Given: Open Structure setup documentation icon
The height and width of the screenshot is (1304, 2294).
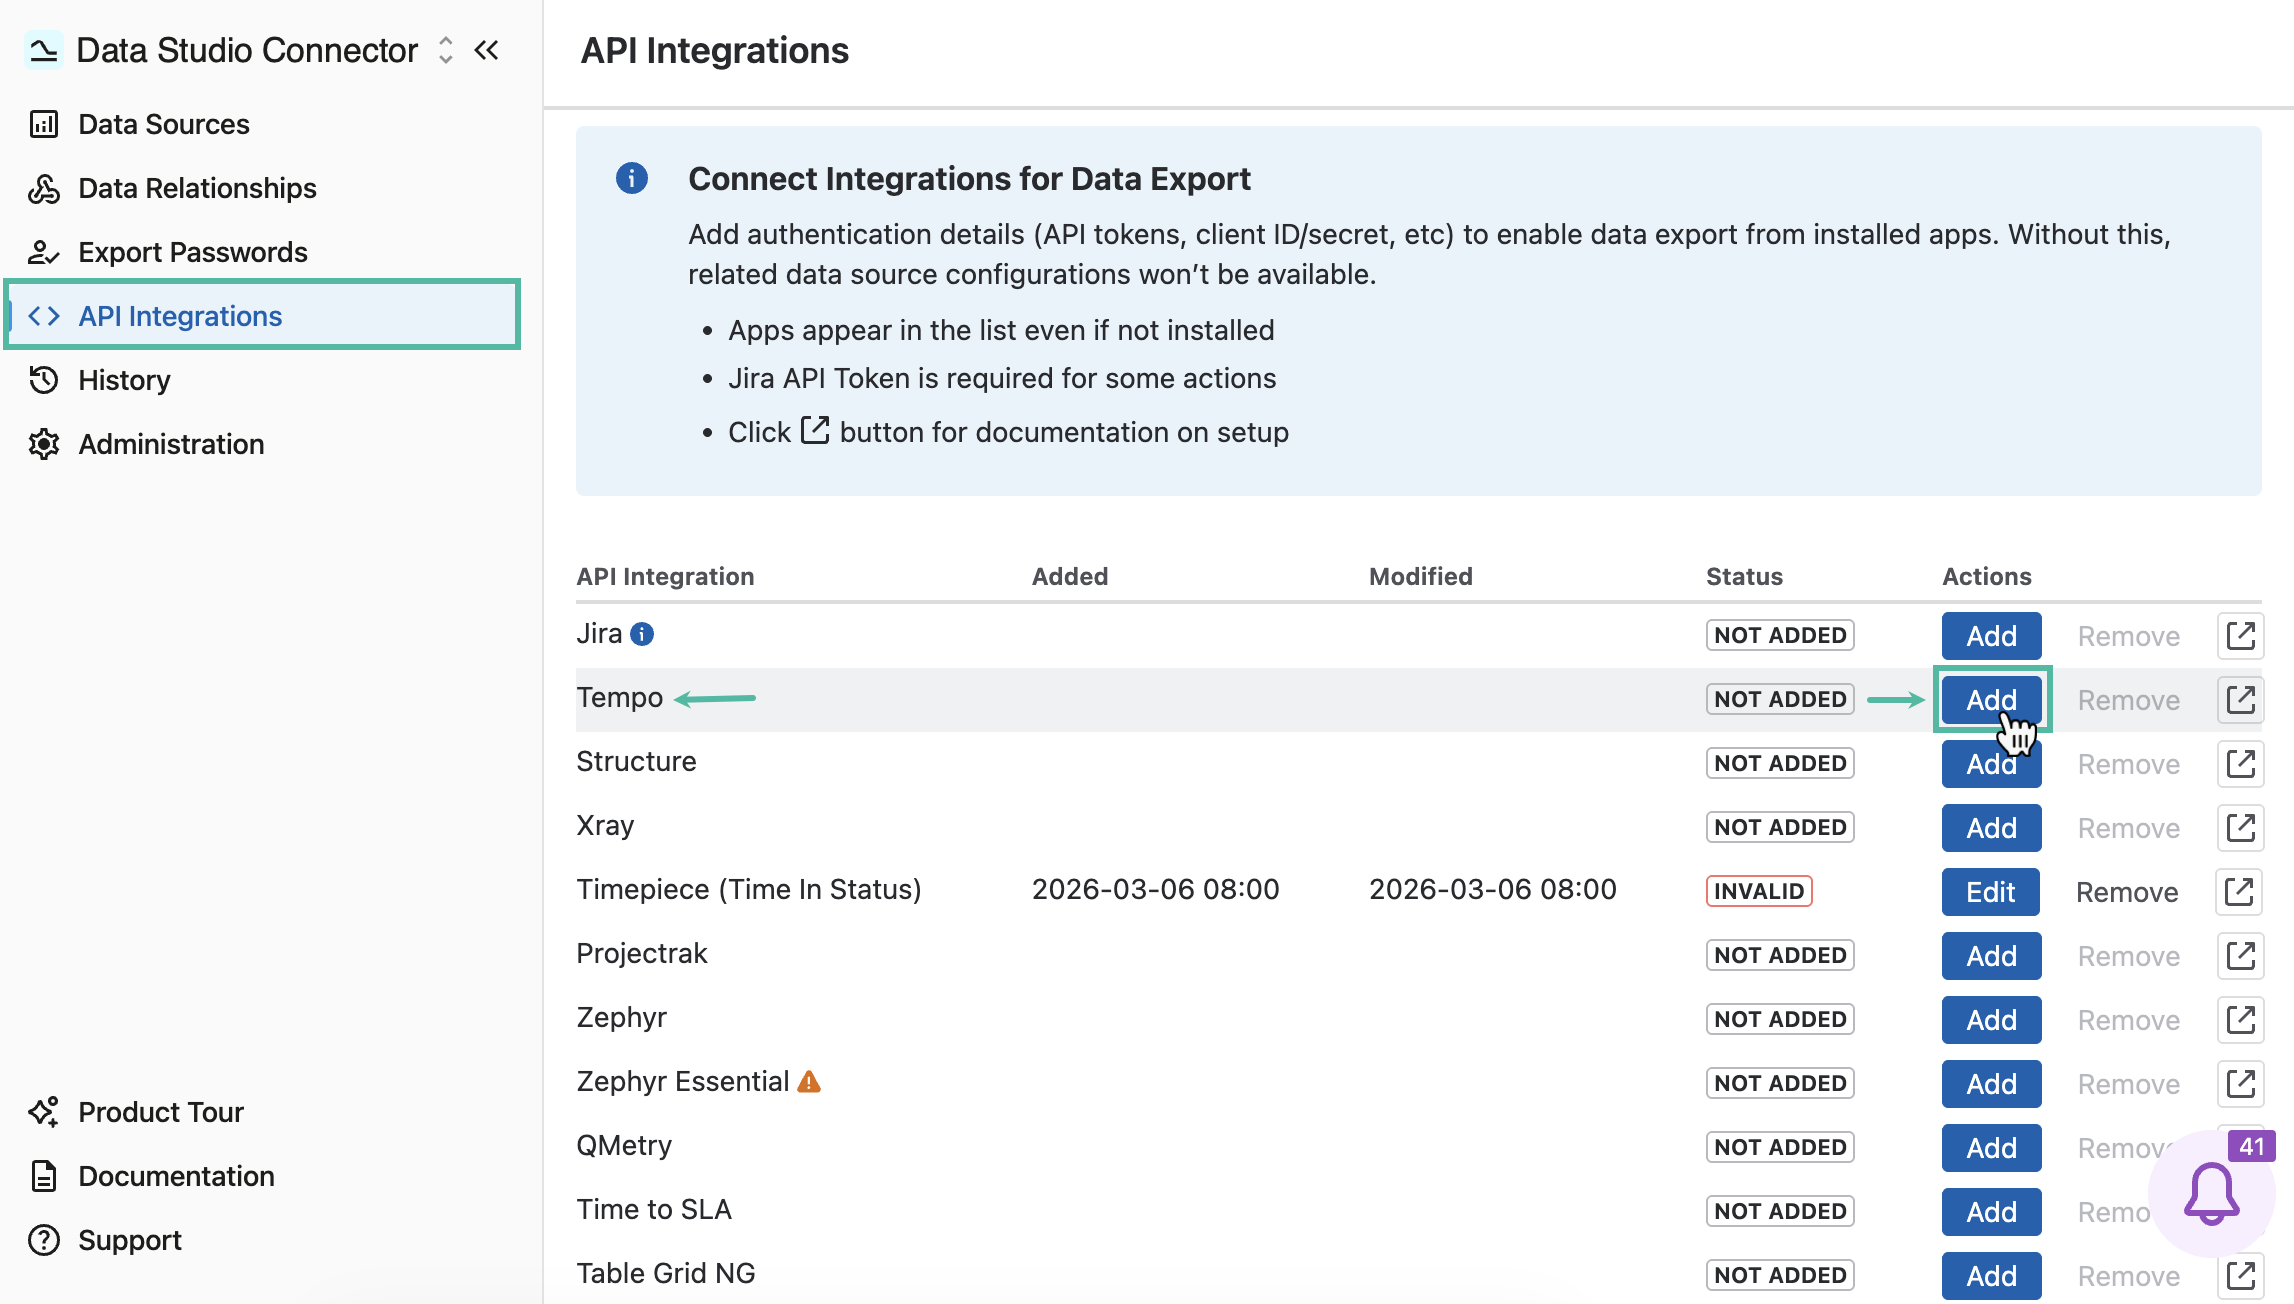Looking at the screenshot, I should (2241, 764).
